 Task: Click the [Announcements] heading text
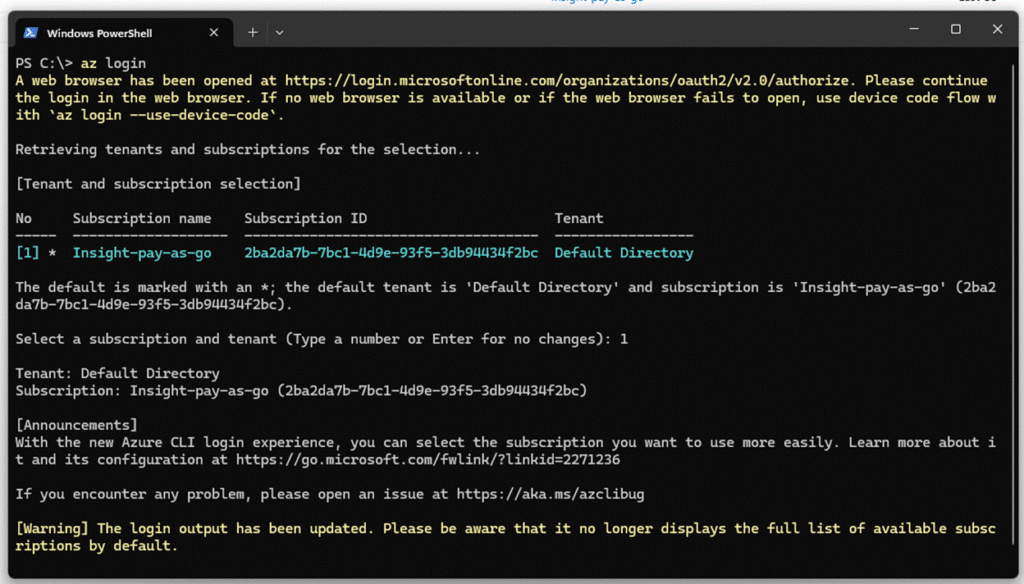[x=76, y=425]
